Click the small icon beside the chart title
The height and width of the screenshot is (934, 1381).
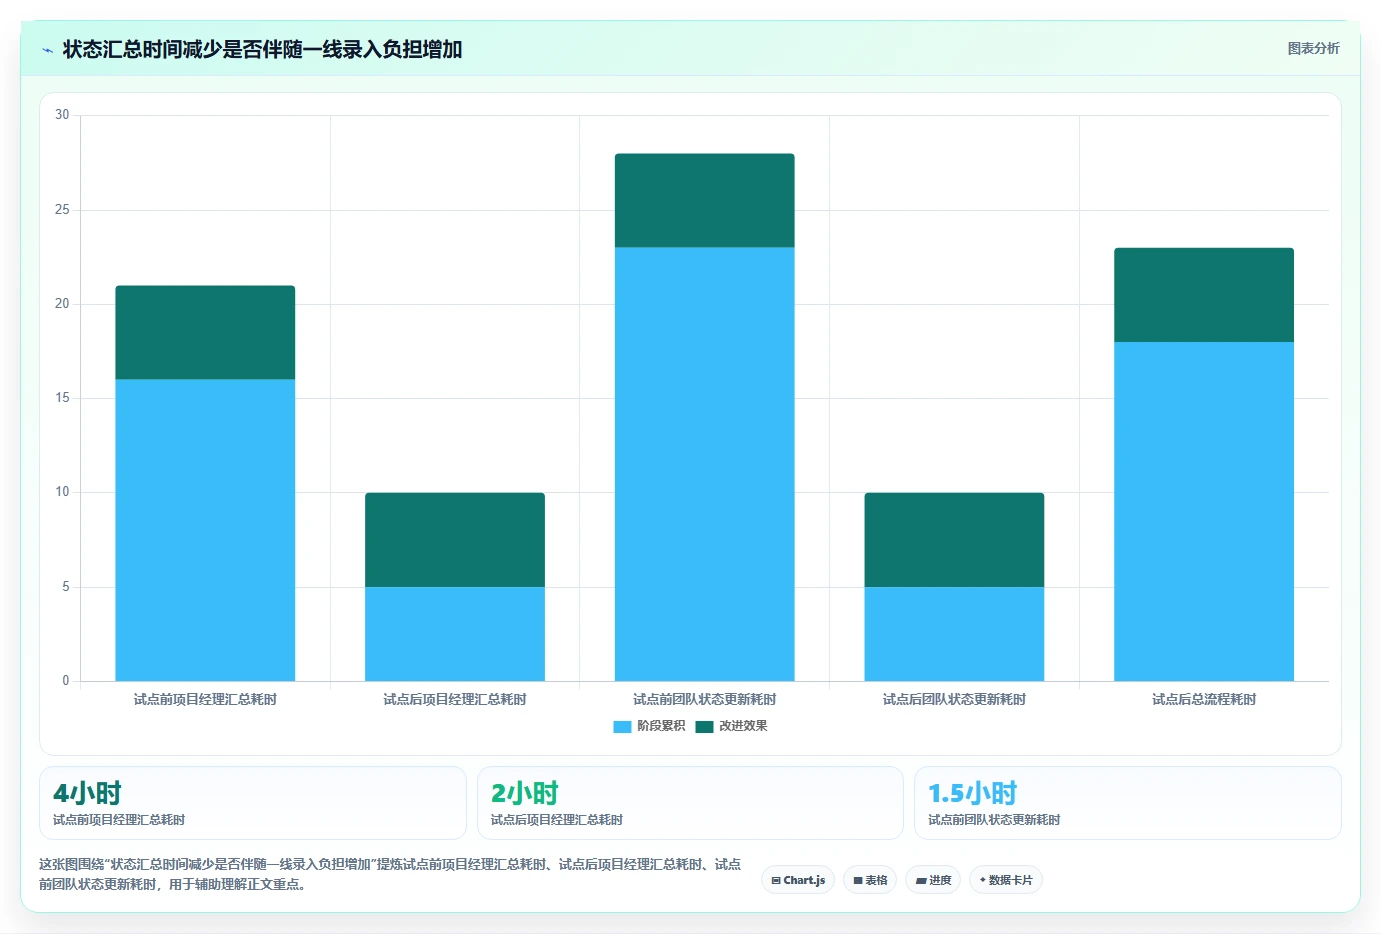[47, 50]
